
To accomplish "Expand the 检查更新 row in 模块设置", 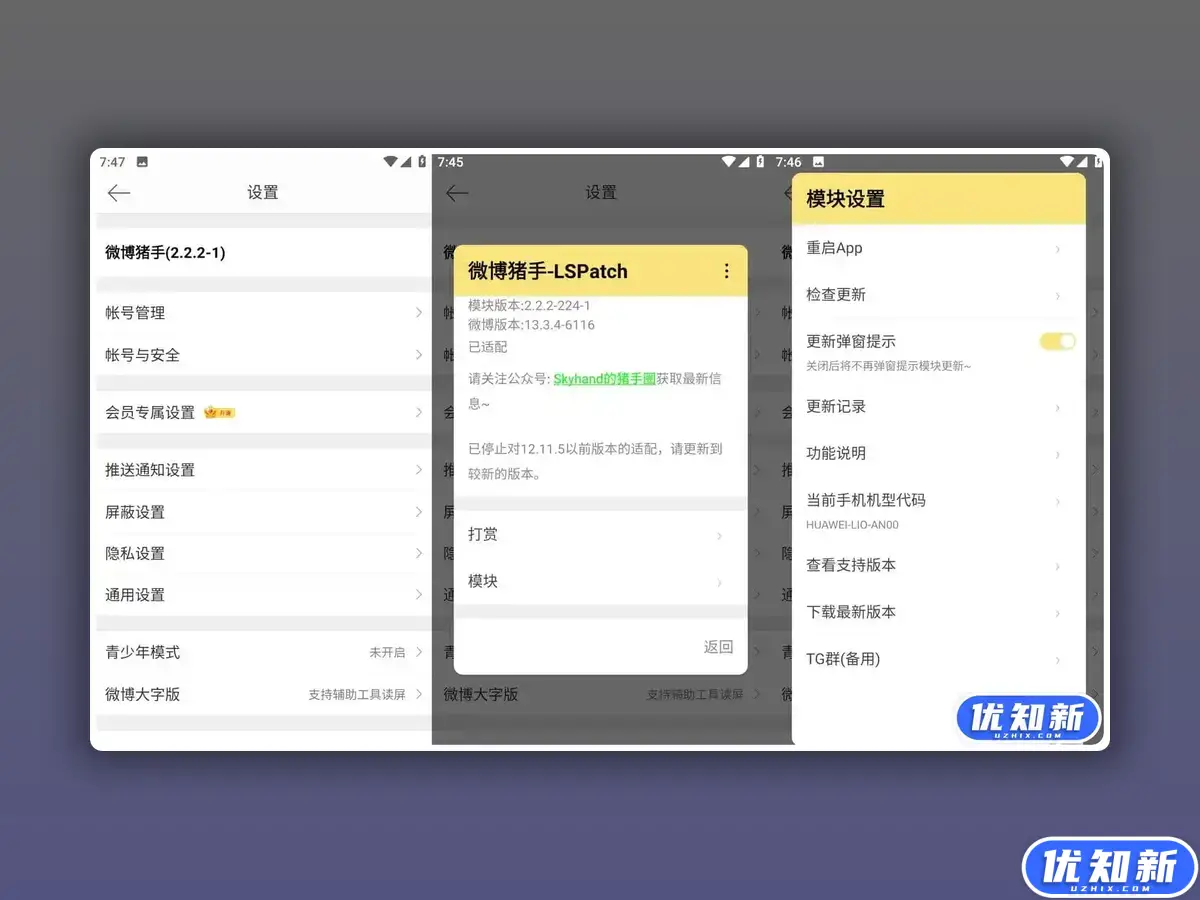I will pos(1058,295).
